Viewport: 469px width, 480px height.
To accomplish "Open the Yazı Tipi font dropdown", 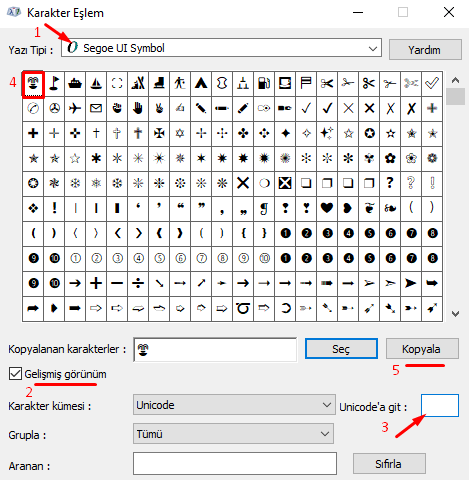I will 221,48.
